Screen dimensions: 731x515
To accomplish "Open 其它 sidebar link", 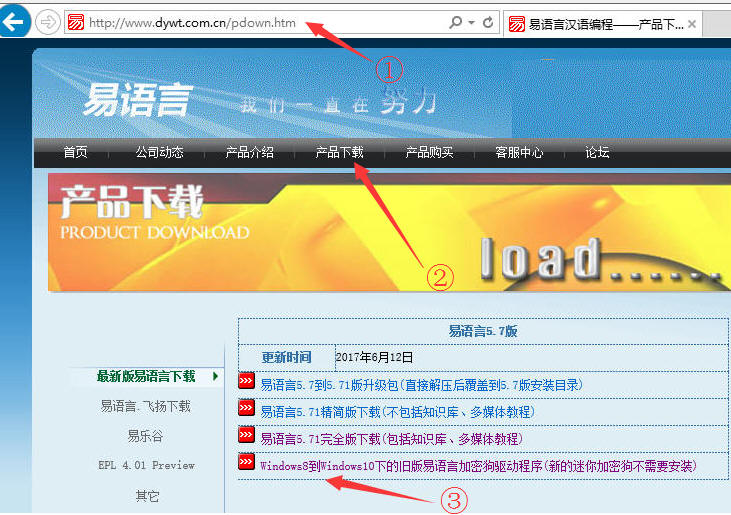I will (147, 496).
